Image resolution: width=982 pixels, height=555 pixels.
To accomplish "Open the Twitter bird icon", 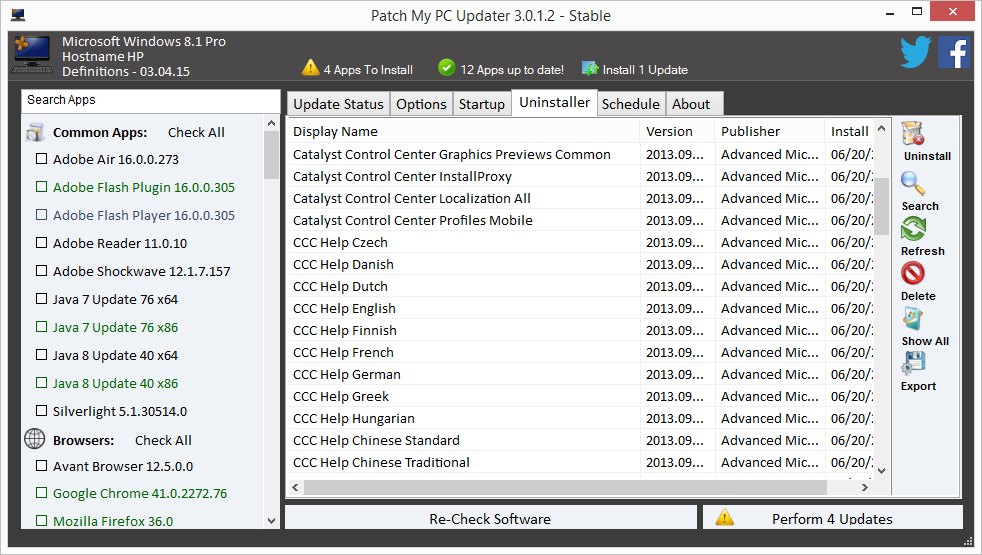I will click(916, 52).
